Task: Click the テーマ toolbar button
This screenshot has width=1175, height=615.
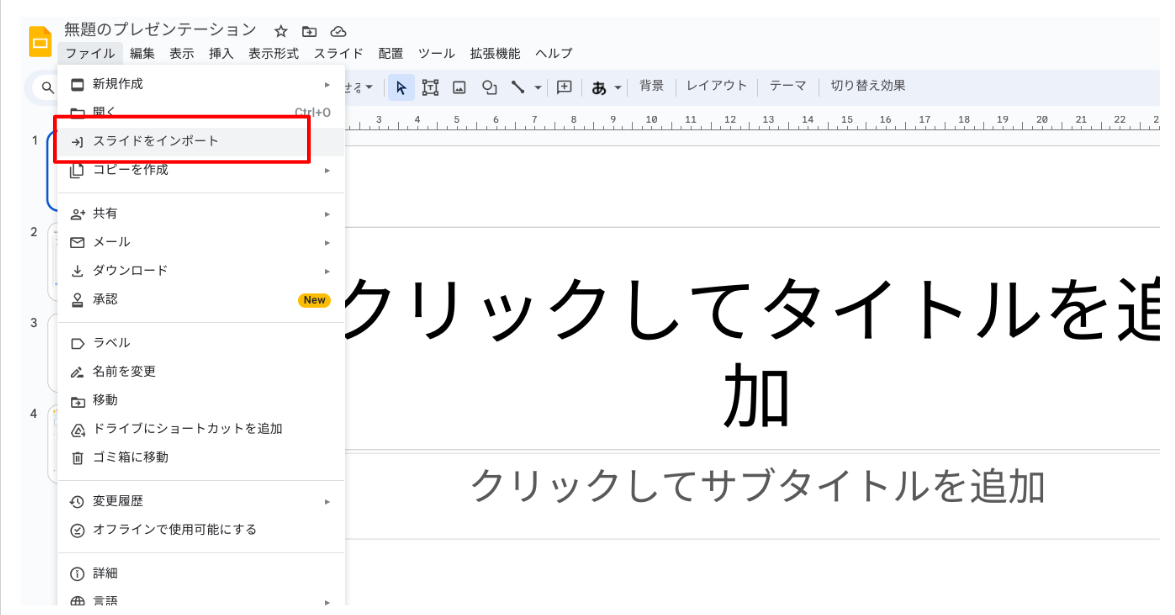Action: pos(788,86)
